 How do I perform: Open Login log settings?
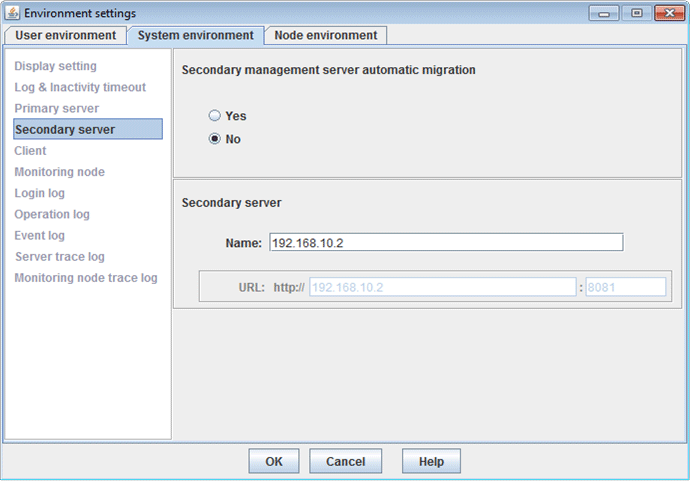point(39,193)
